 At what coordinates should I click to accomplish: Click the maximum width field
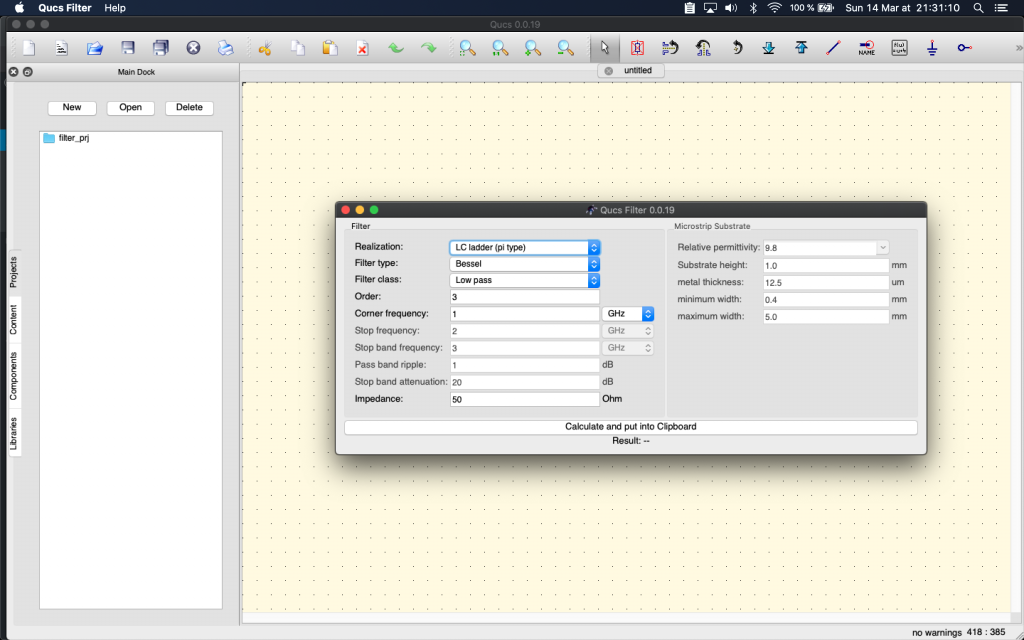(x=826, y=317)
